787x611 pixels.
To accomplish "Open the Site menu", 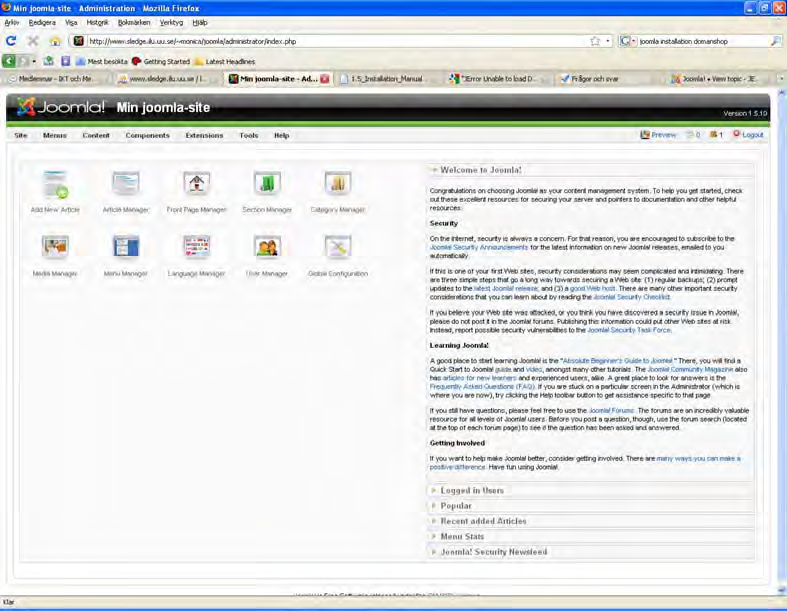I will 21,136.
